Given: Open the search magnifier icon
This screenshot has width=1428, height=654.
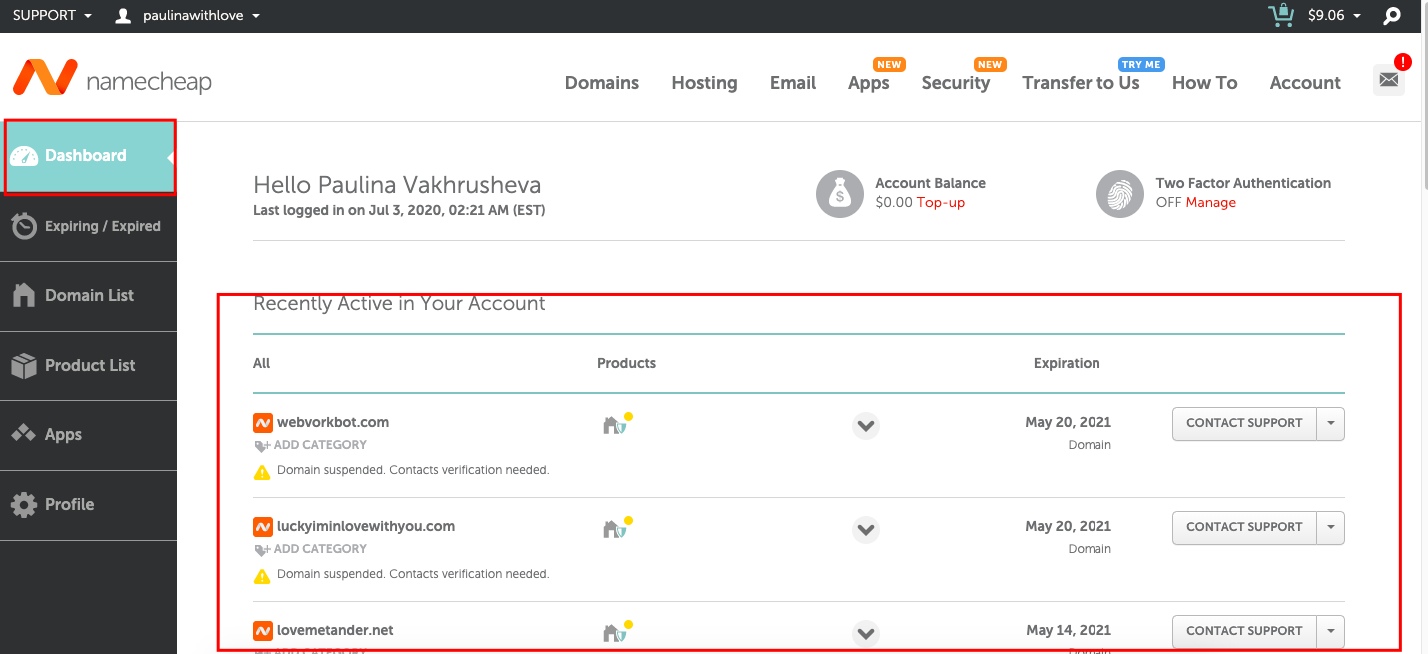Looking at the screenshot, I should (1392, 16).
